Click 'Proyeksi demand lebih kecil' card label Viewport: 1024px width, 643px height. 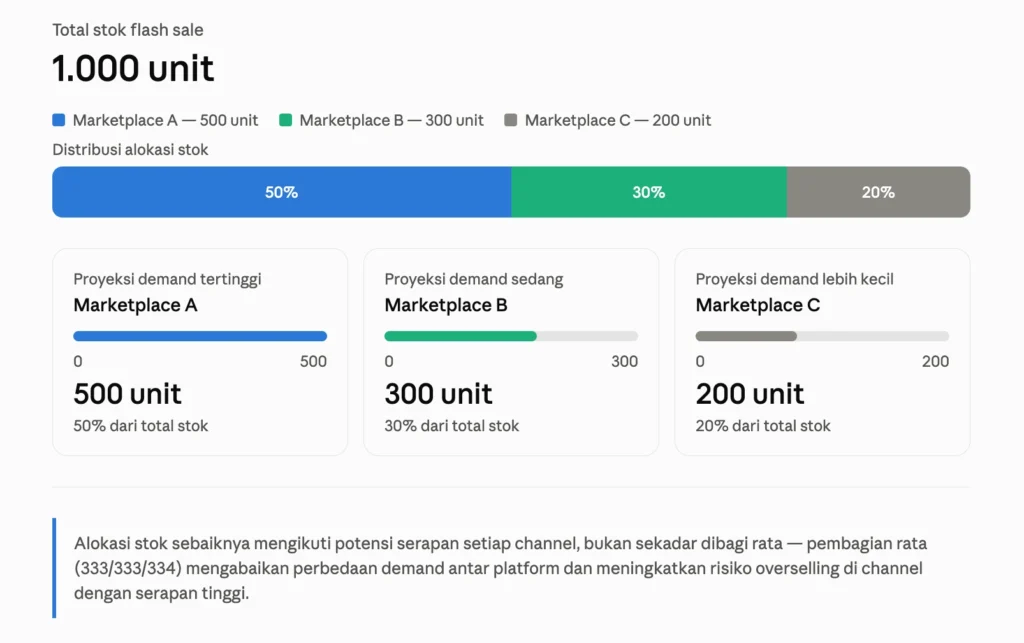pos(794,279)
